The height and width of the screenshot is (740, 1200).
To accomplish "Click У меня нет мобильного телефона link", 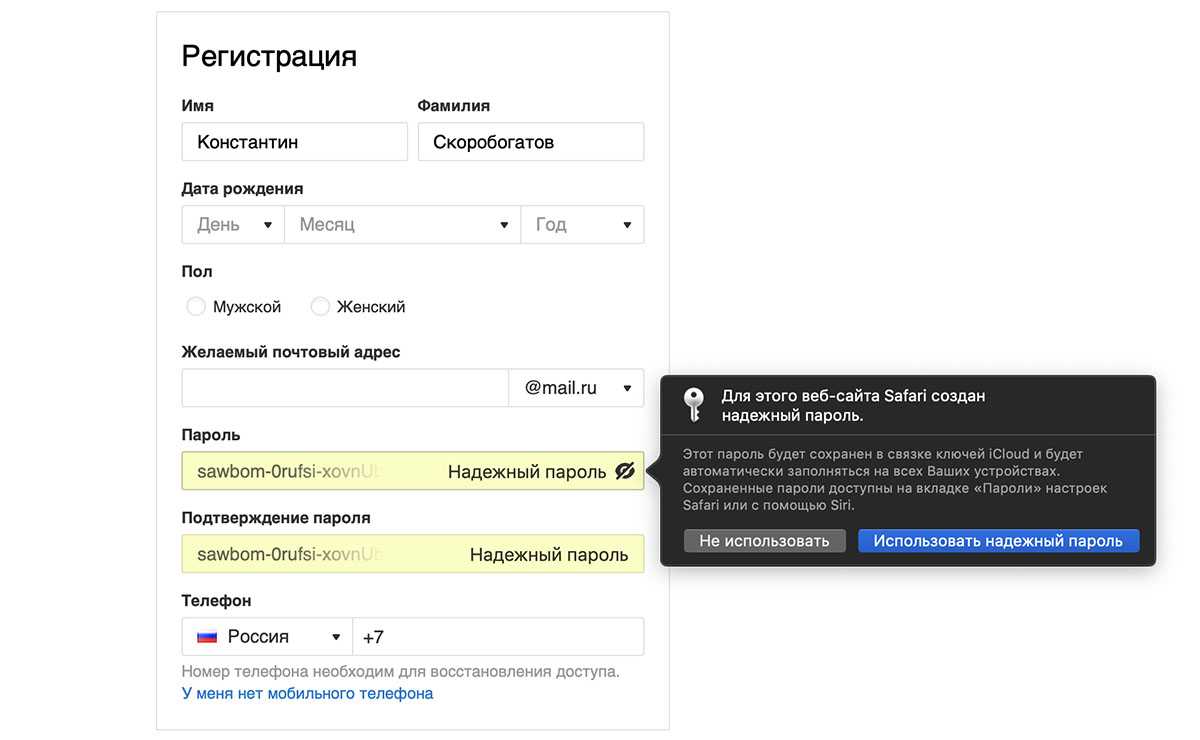I will pyautogui.click(x=307, y=693).
